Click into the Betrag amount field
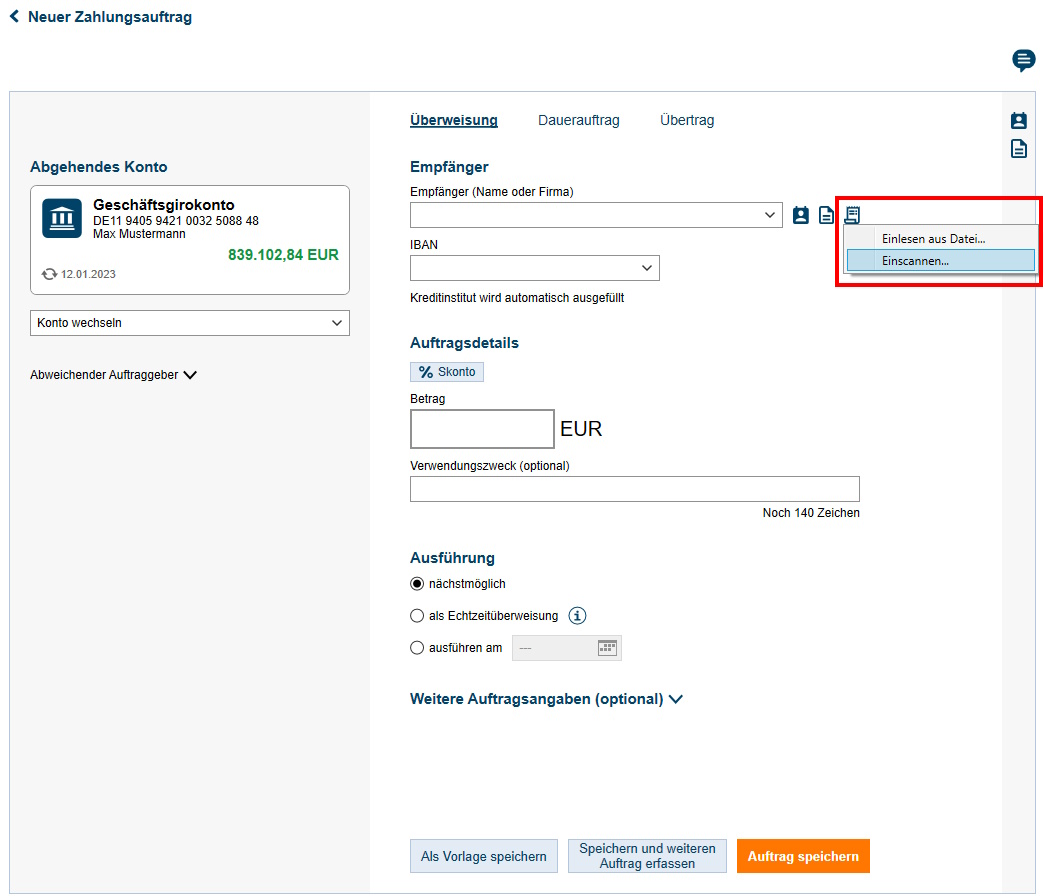The height and width of the screenshot is (896, 1045). [x=482, y=429]
